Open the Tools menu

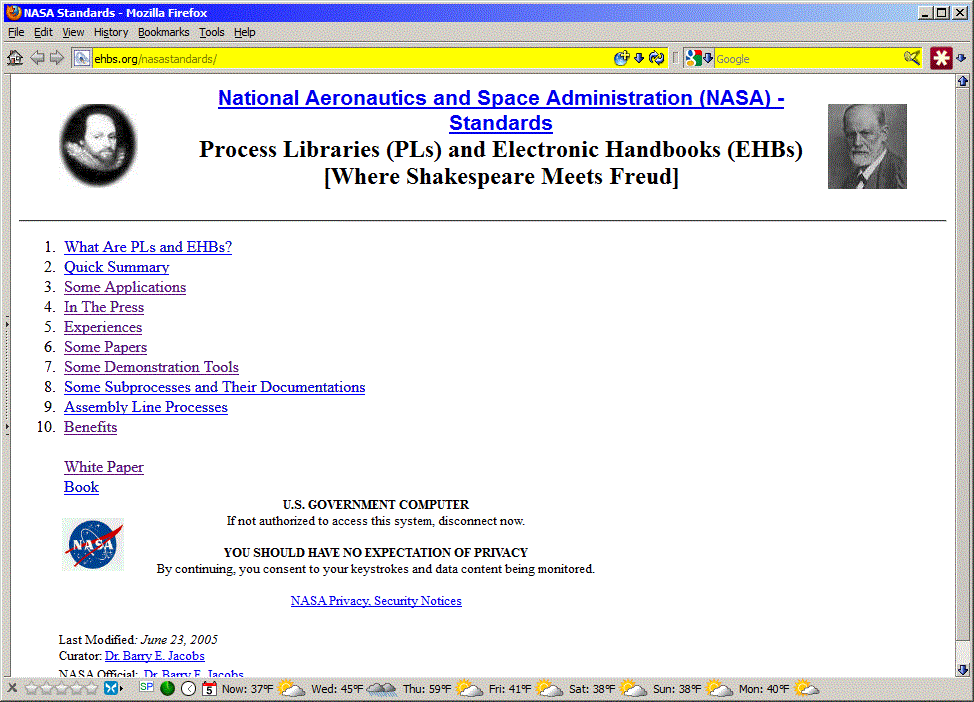point(211,32)
